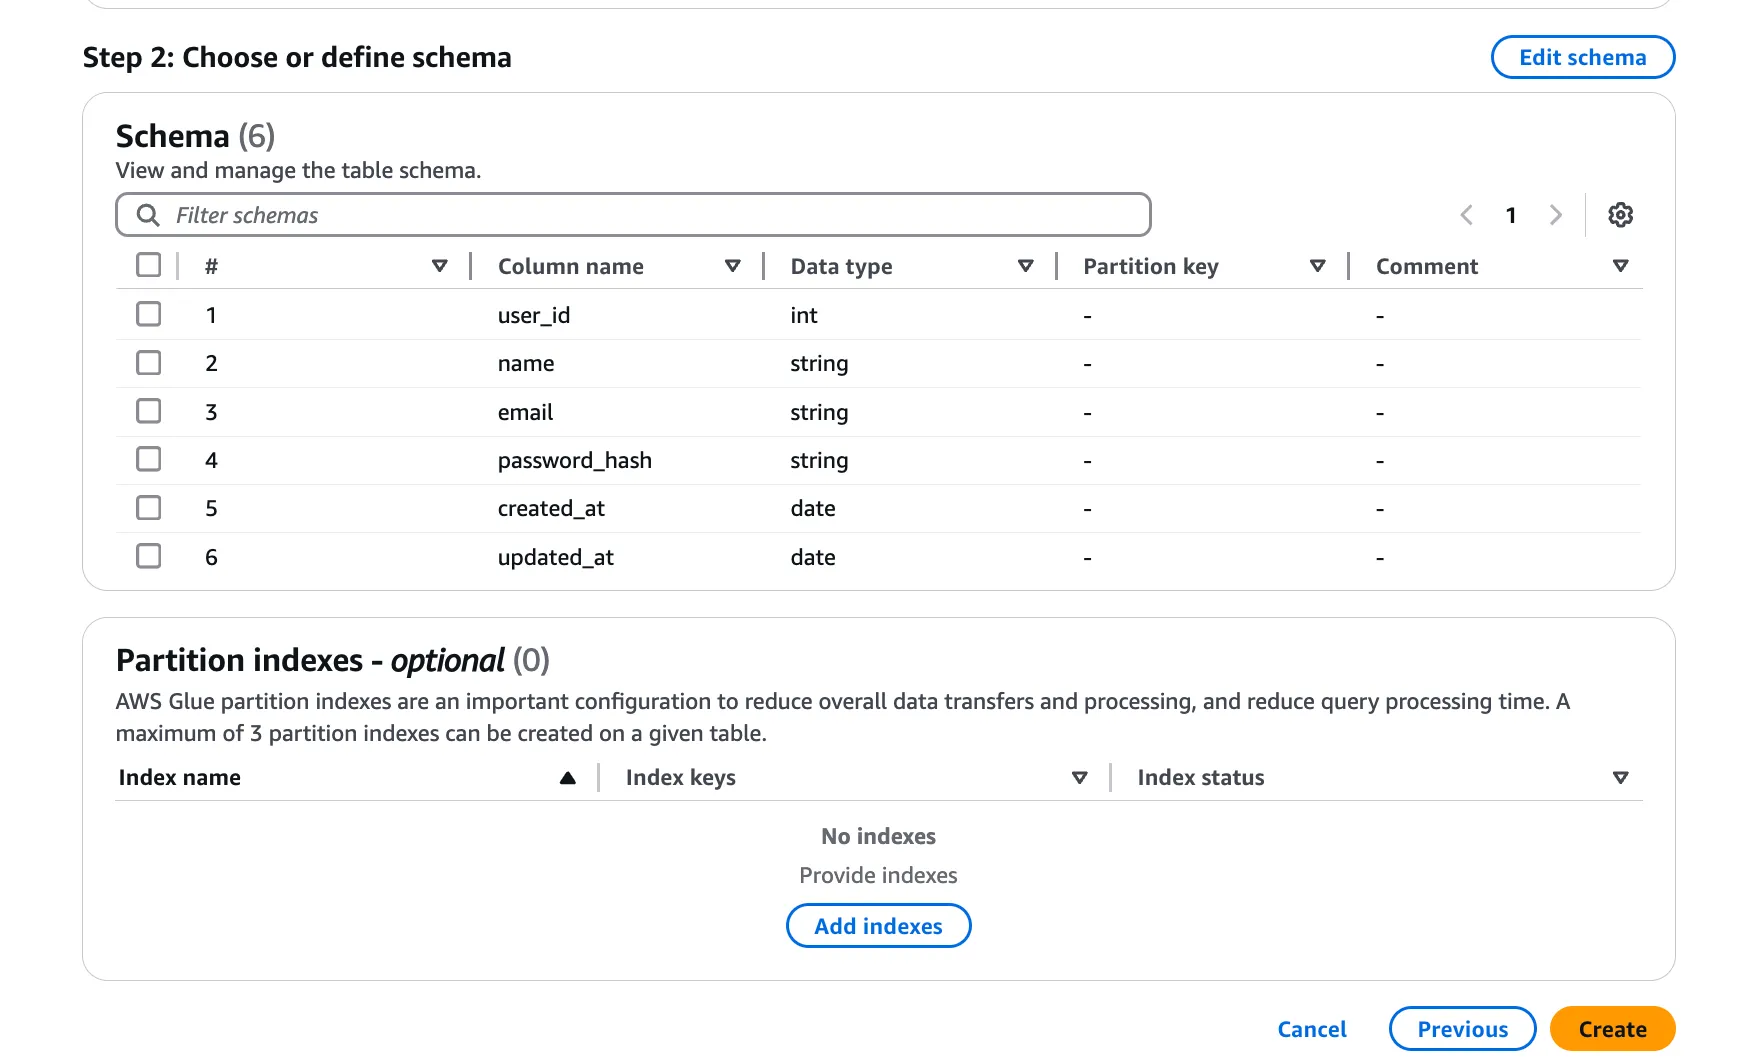Select the user_id row checkbox

coord(149,314)
